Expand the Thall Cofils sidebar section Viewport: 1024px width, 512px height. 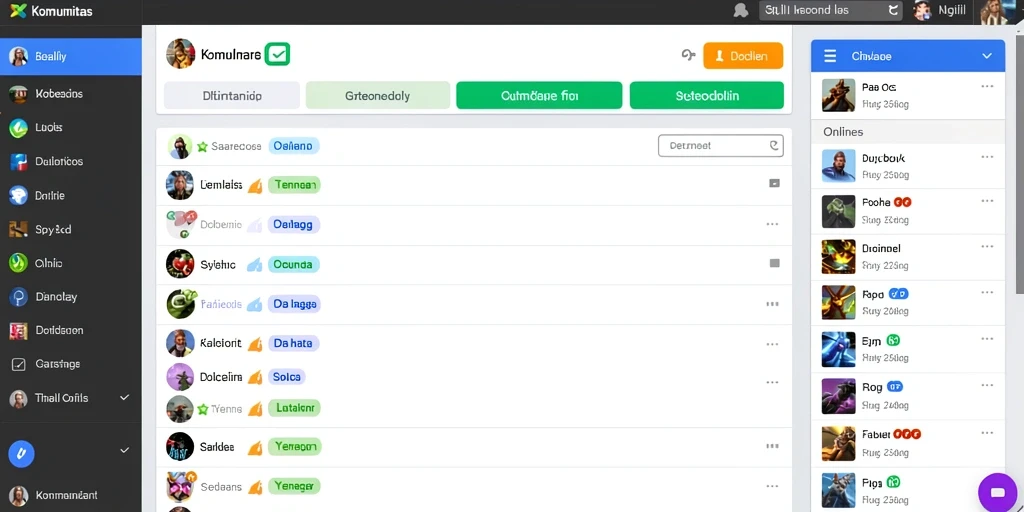124,397
